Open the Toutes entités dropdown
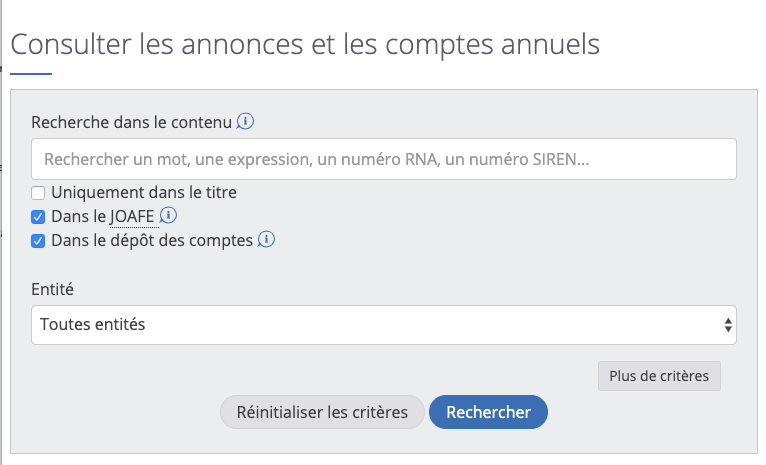Viewport: 766px width, 465px height. click(x=383, y=325)
